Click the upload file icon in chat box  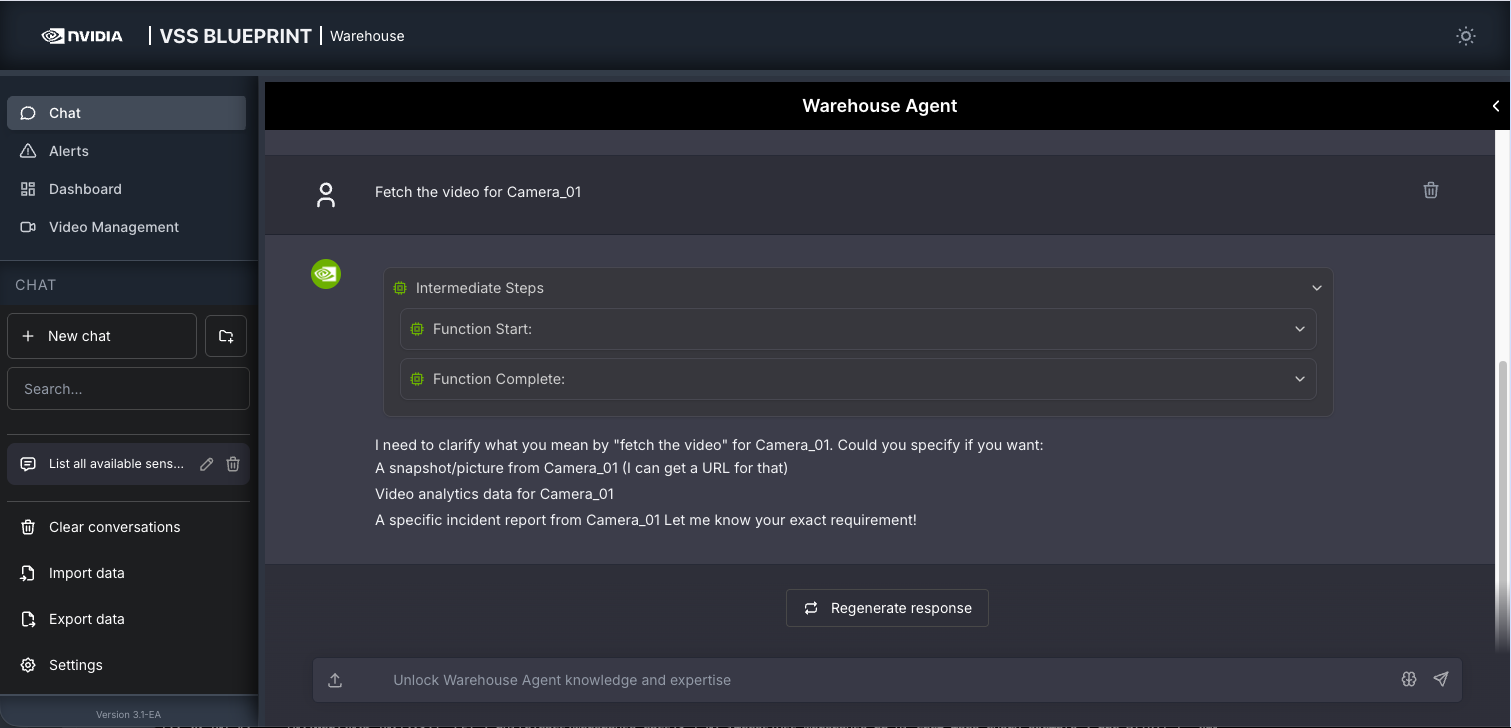click(335, 680)
